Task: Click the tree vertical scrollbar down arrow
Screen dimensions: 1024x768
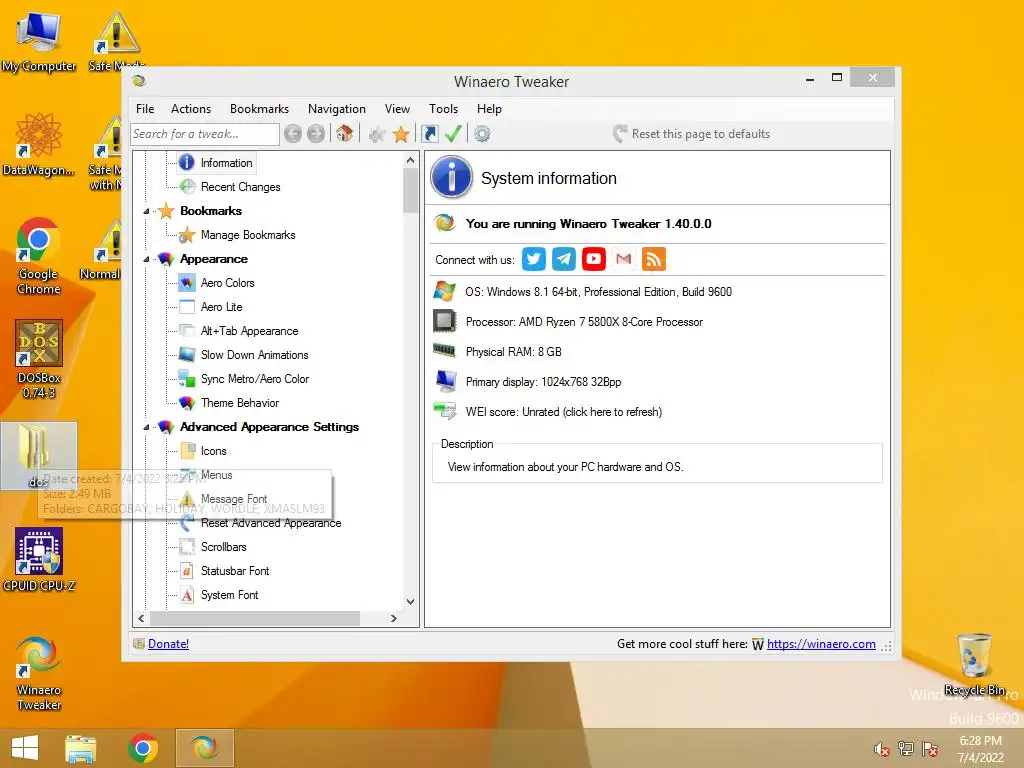Action: click(x=410, y=601)
